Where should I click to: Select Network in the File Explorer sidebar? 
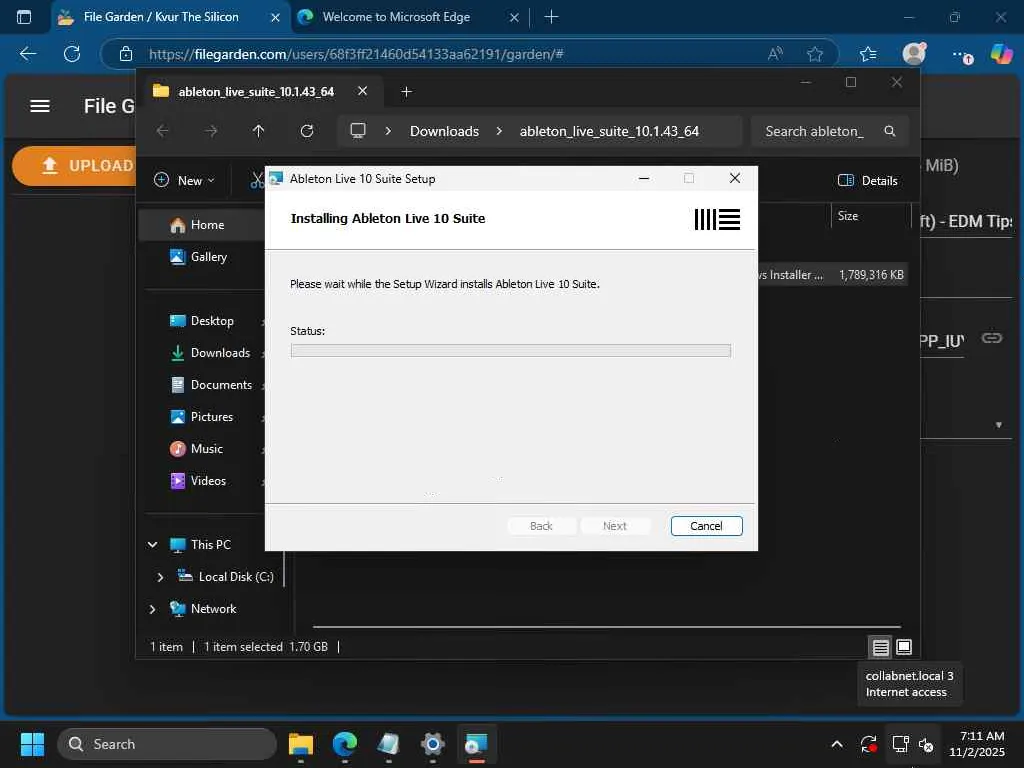(x=203, y=609)
